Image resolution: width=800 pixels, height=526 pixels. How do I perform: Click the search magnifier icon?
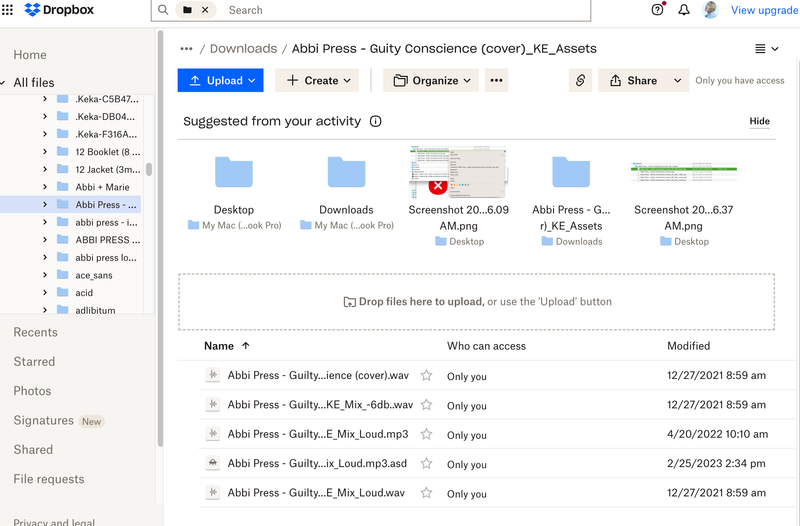tap(163, 10)
